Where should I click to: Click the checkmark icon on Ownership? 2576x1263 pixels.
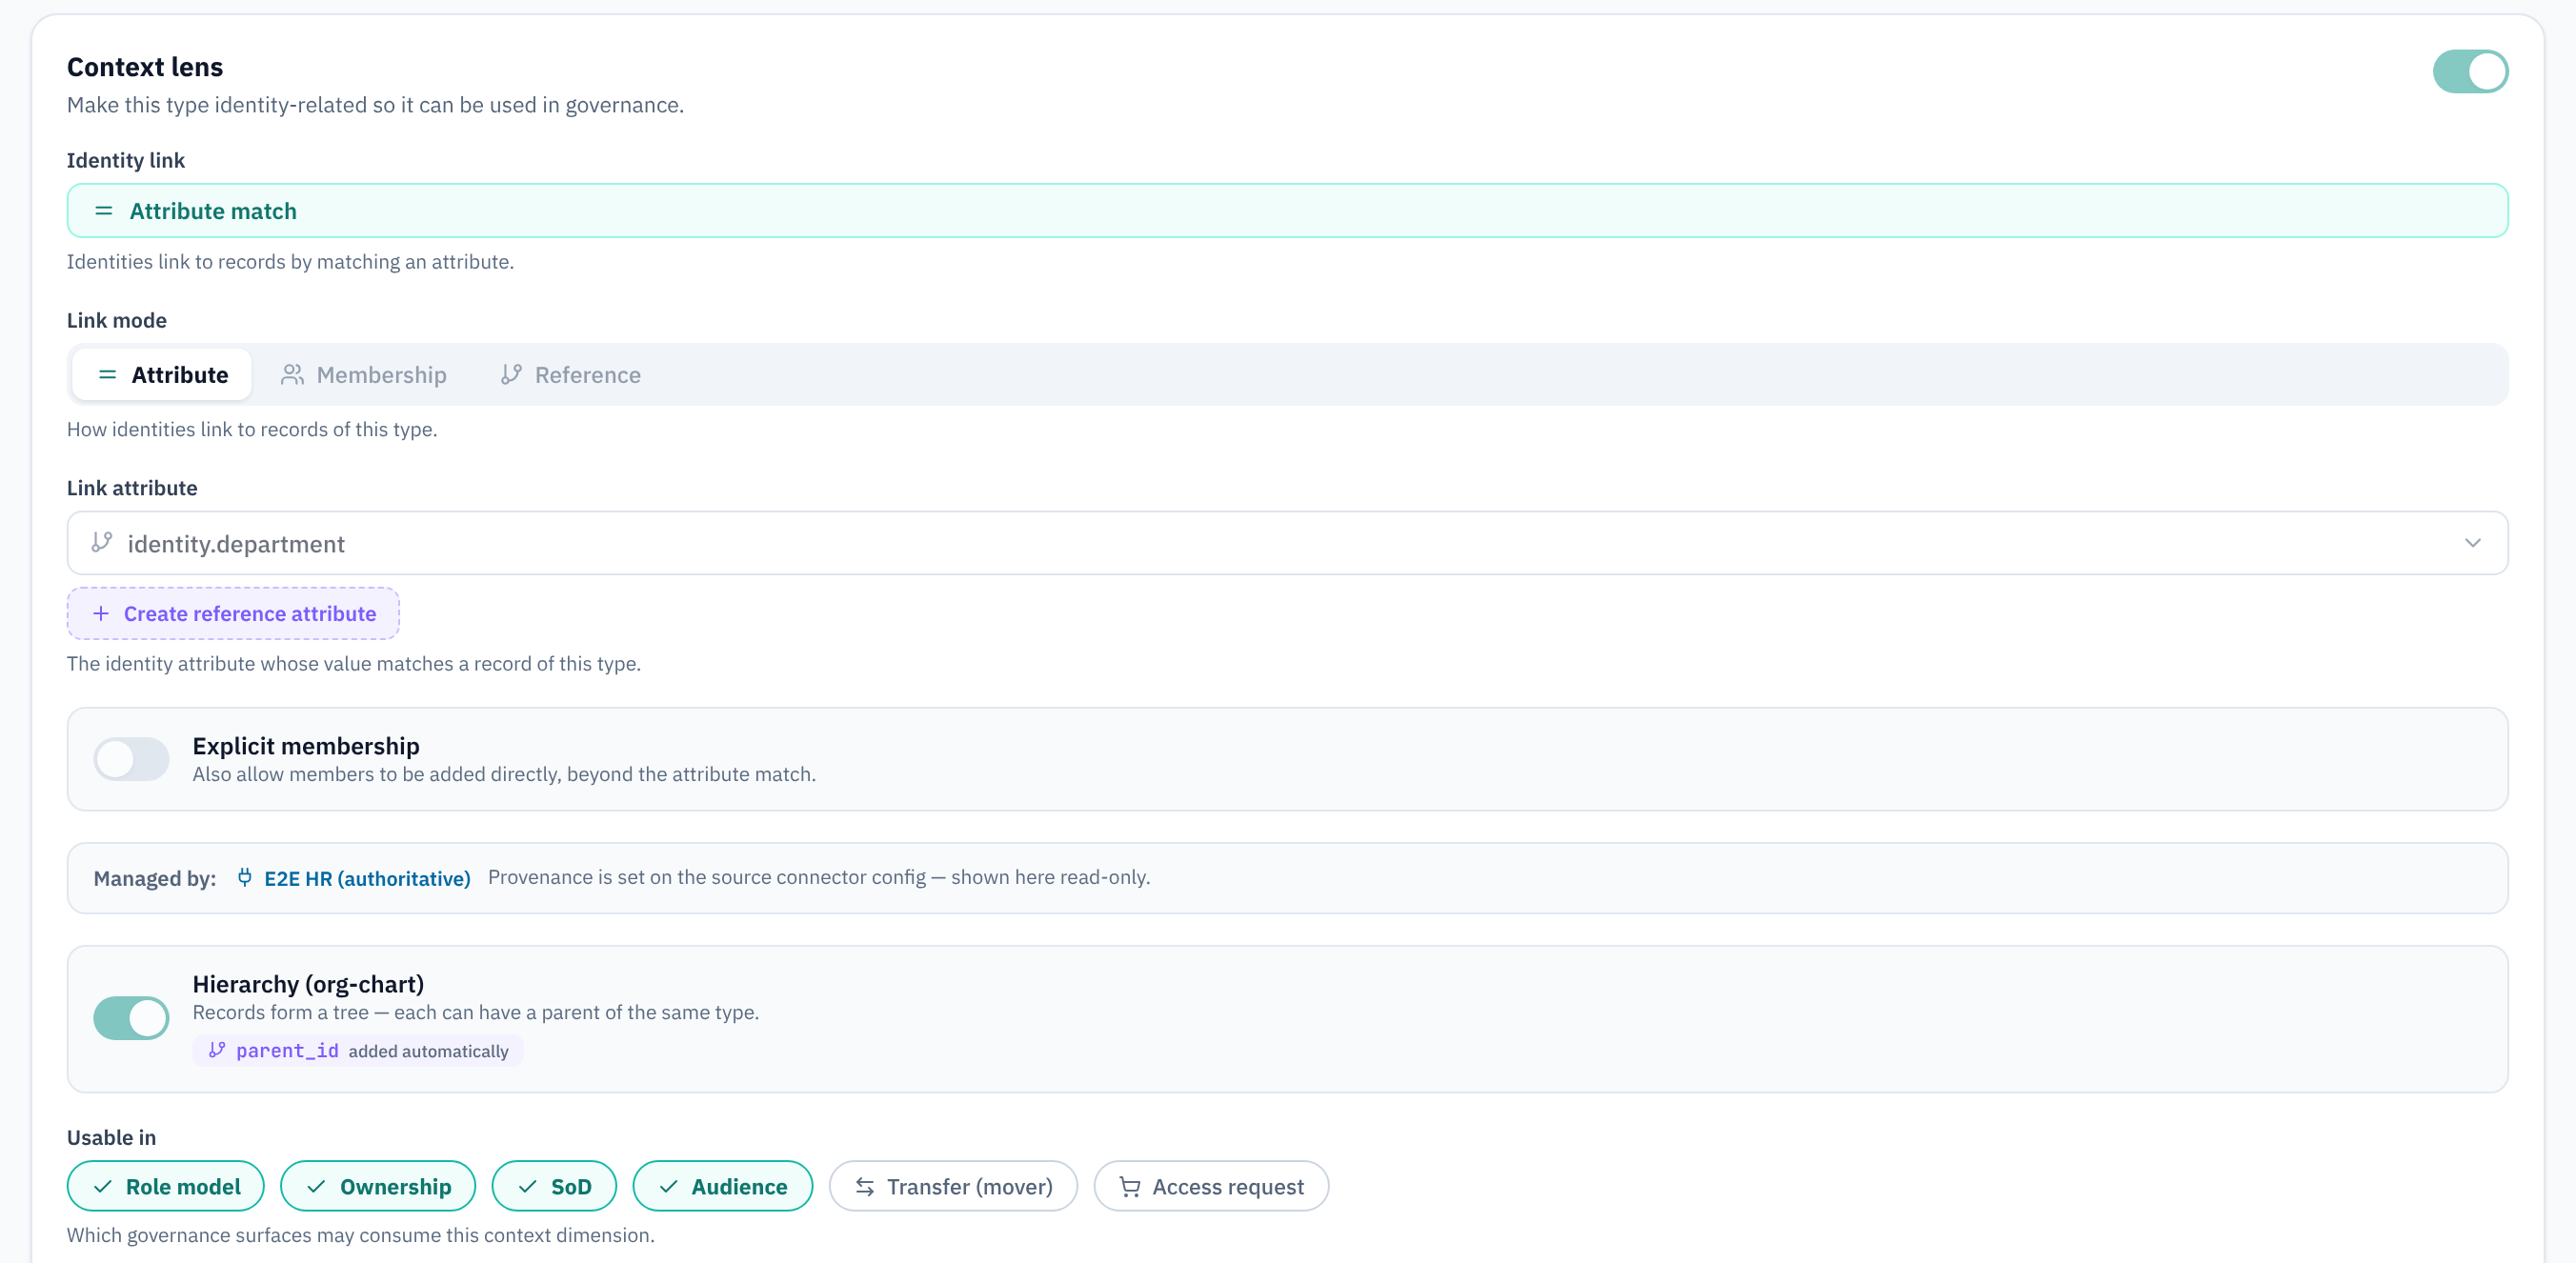click(316, 1186)
